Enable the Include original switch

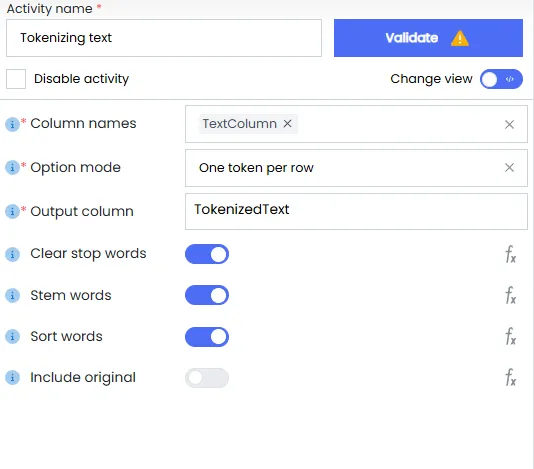tap(207, 378)
